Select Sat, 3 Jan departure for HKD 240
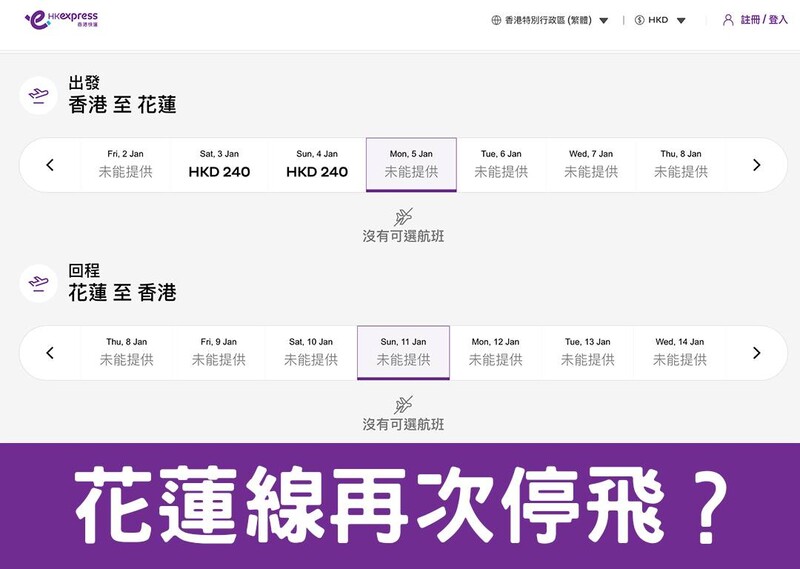The image size is (800, 569). click(219, 165)
